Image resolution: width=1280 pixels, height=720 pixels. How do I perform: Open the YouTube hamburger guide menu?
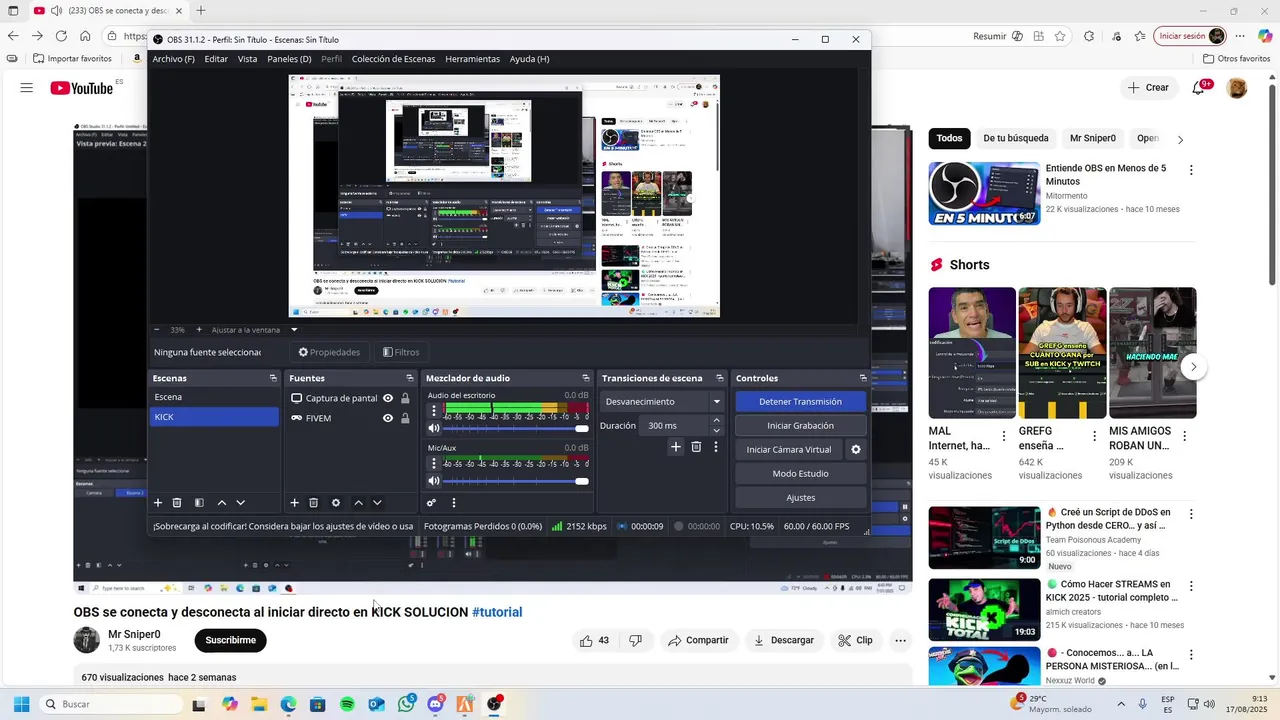[26, 88]
